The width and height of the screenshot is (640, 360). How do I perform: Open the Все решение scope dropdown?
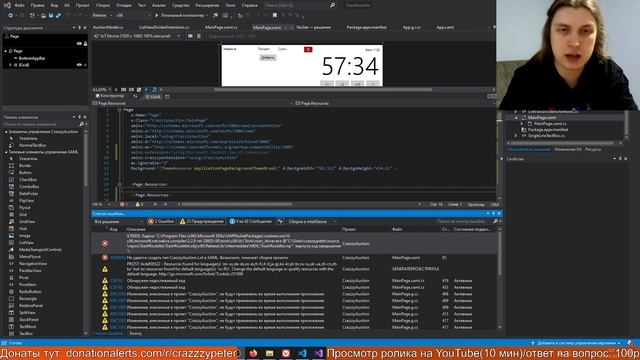click(x=118, y=222)
